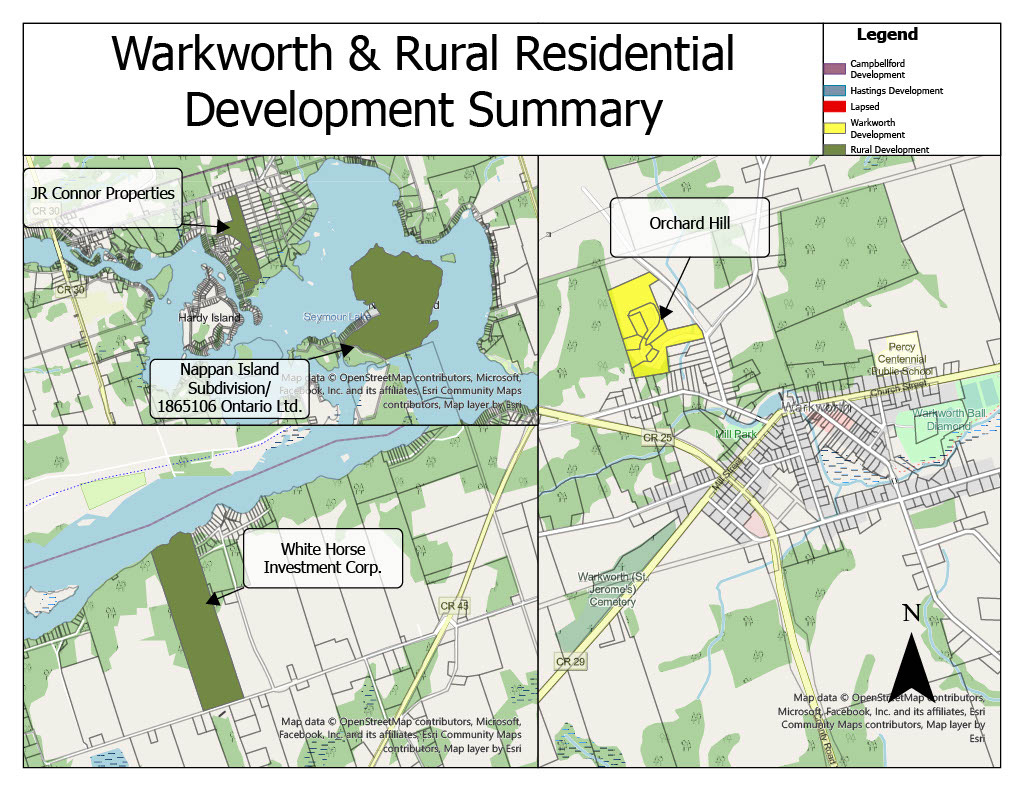Click the green Rural Development legend swatch
The image size is (1024, 791).
click(x=835, y=150)
